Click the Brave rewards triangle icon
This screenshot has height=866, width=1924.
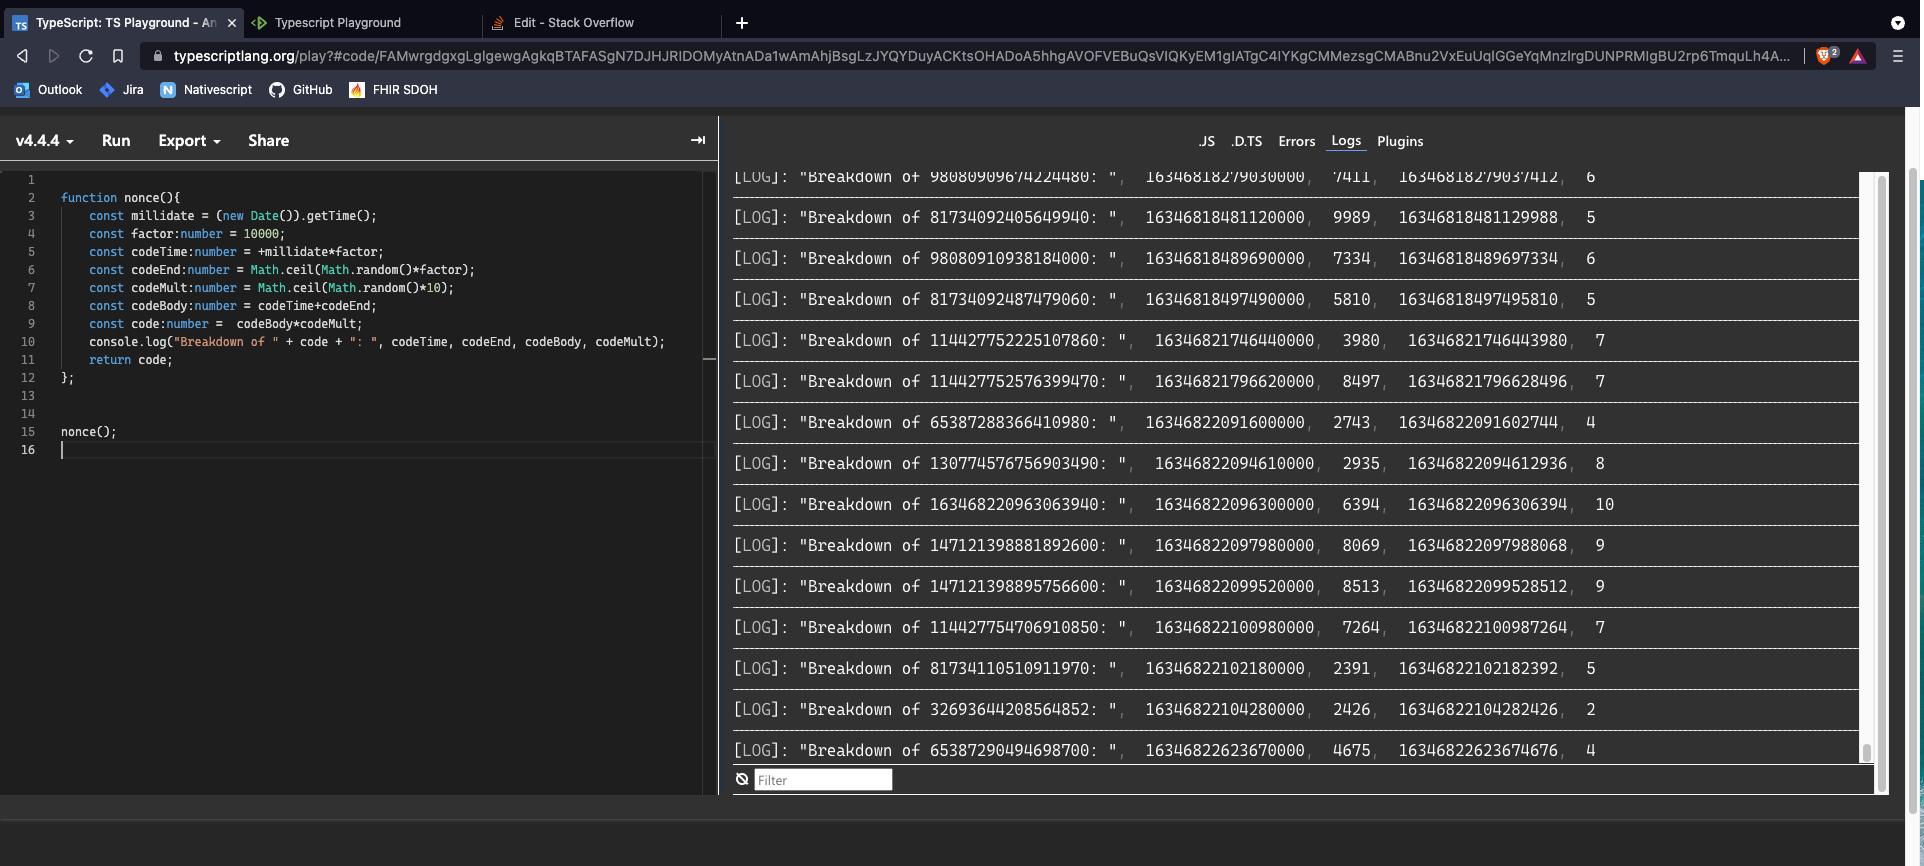pos(1857,56)
